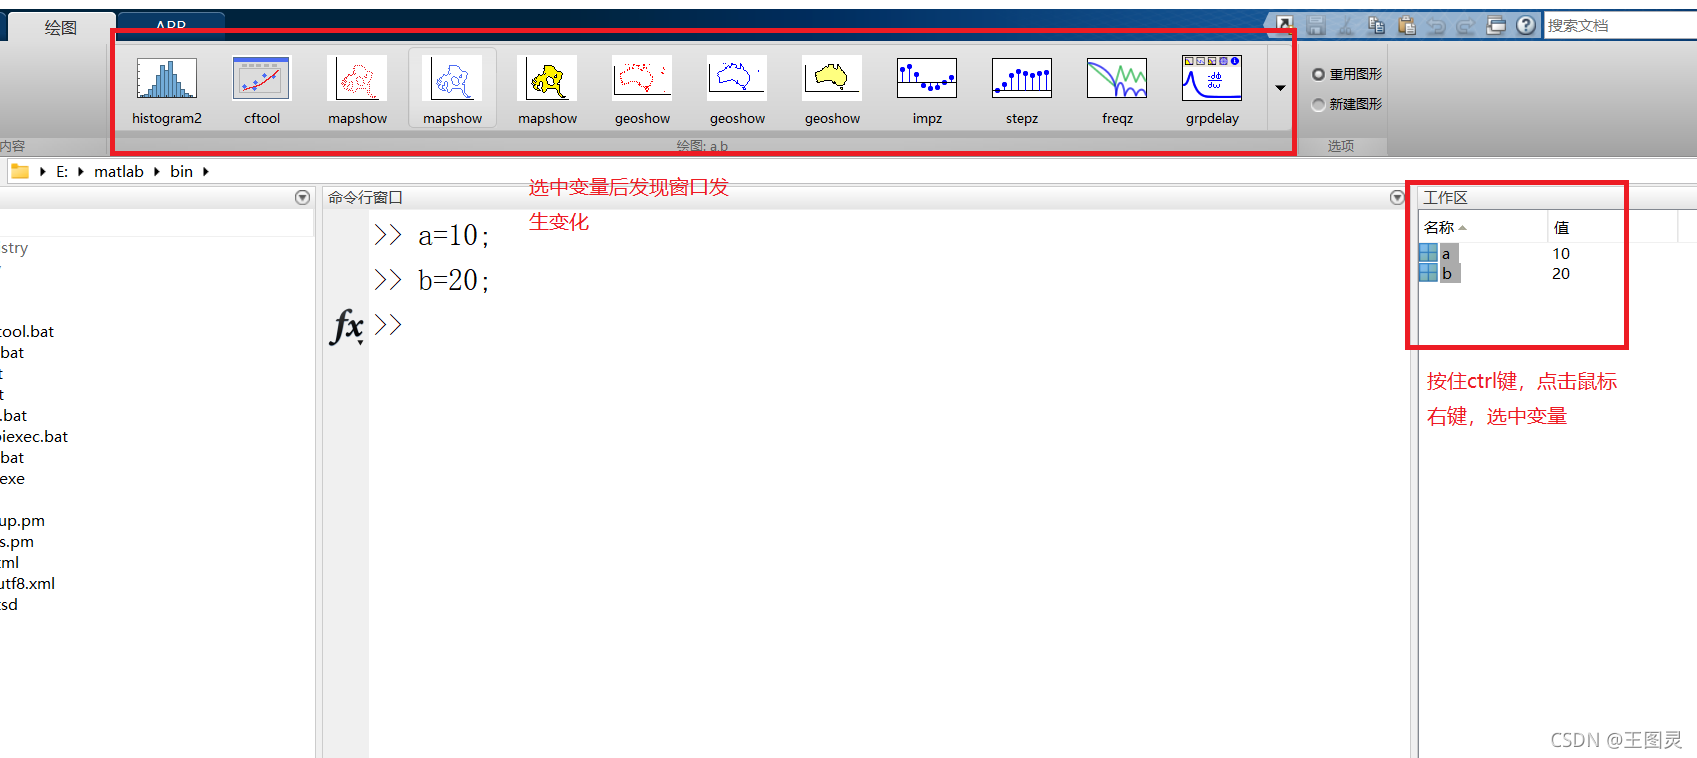Click the a=10; command line
Screen dimensions: 1697x758
(x=453, y=236)
